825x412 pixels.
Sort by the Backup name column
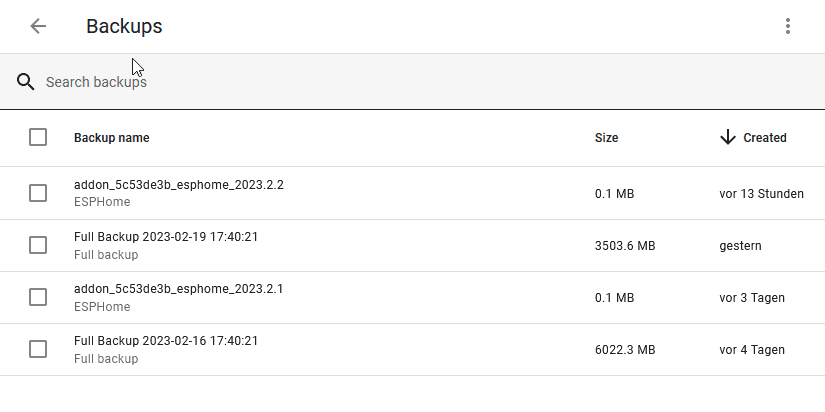[112, 138]
